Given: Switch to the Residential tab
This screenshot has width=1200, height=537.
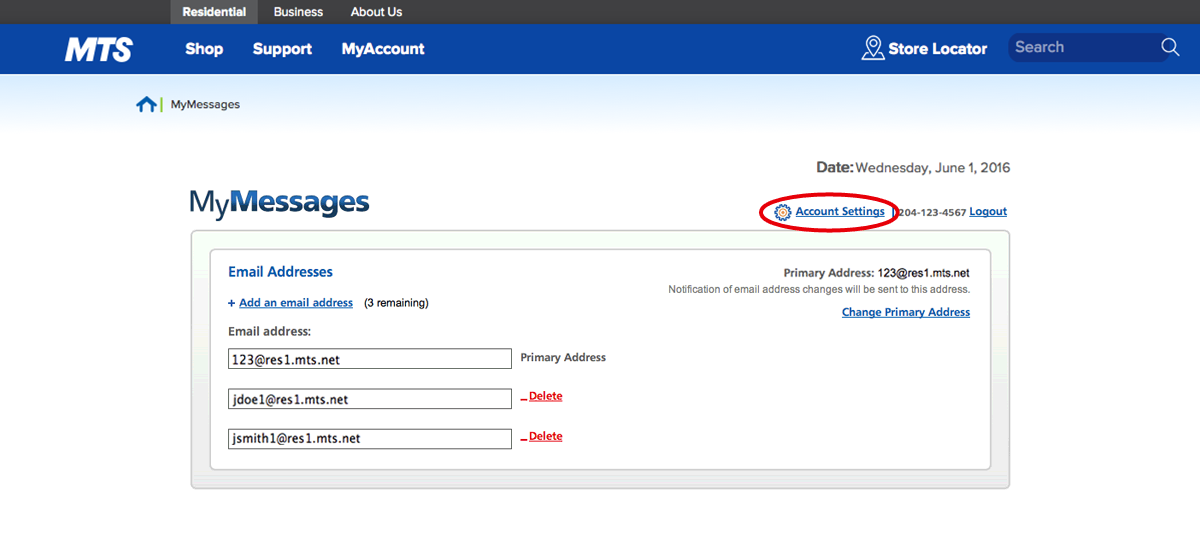Looking at the screenshot, I should click(214, 12).
